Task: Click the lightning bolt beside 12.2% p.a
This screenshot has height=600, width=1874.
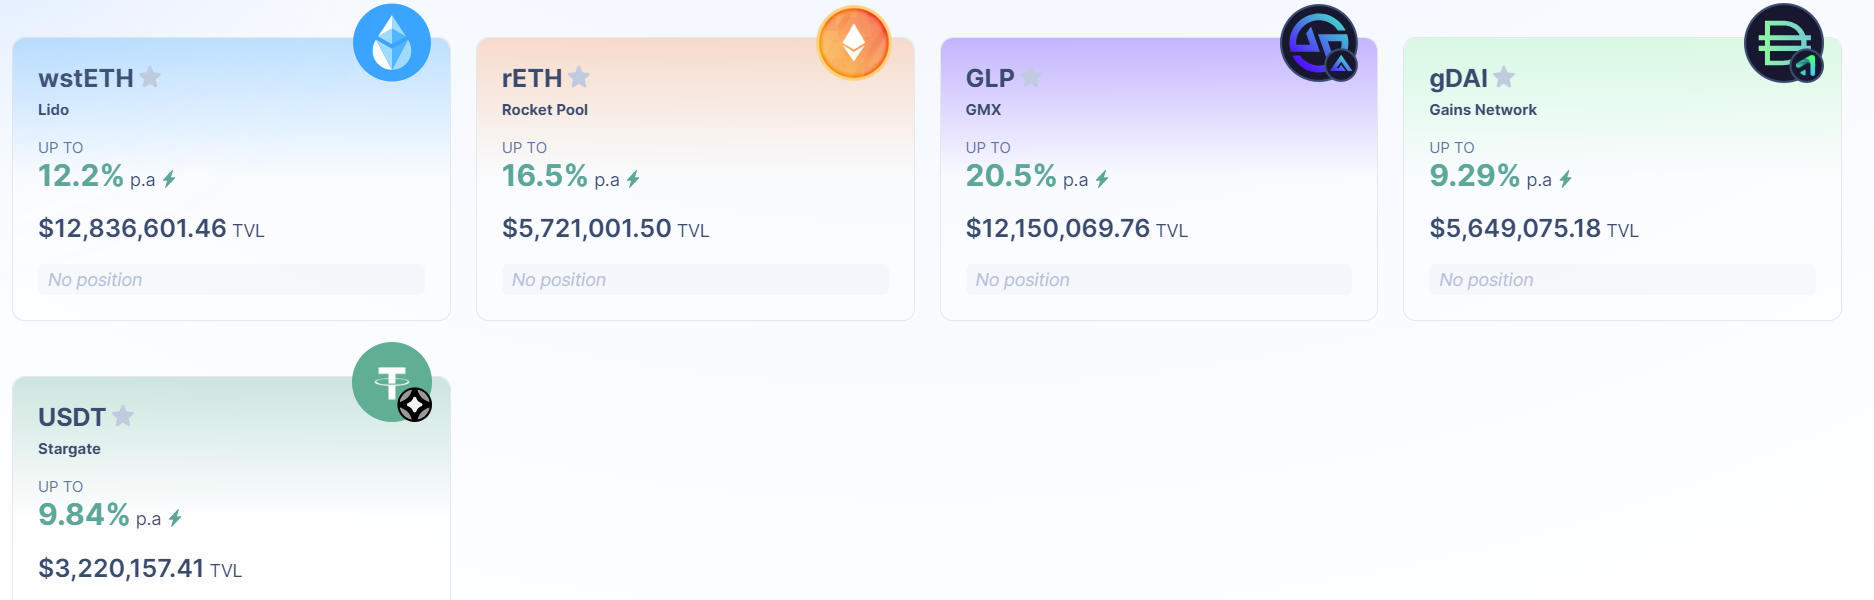Action: click(x=169, y=179)
